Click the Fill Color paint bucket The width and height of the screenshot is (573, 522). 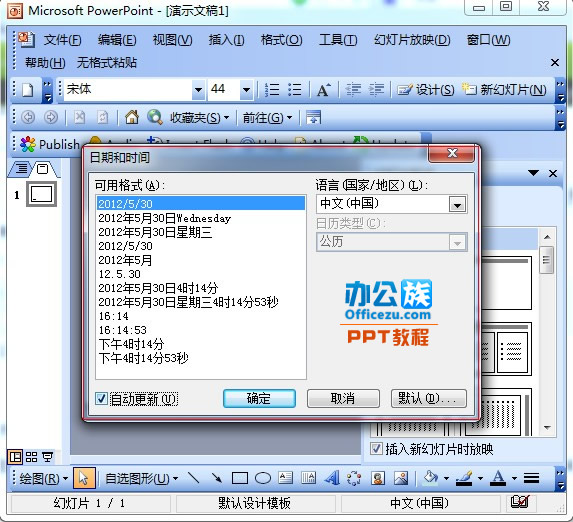click(430, 478)
